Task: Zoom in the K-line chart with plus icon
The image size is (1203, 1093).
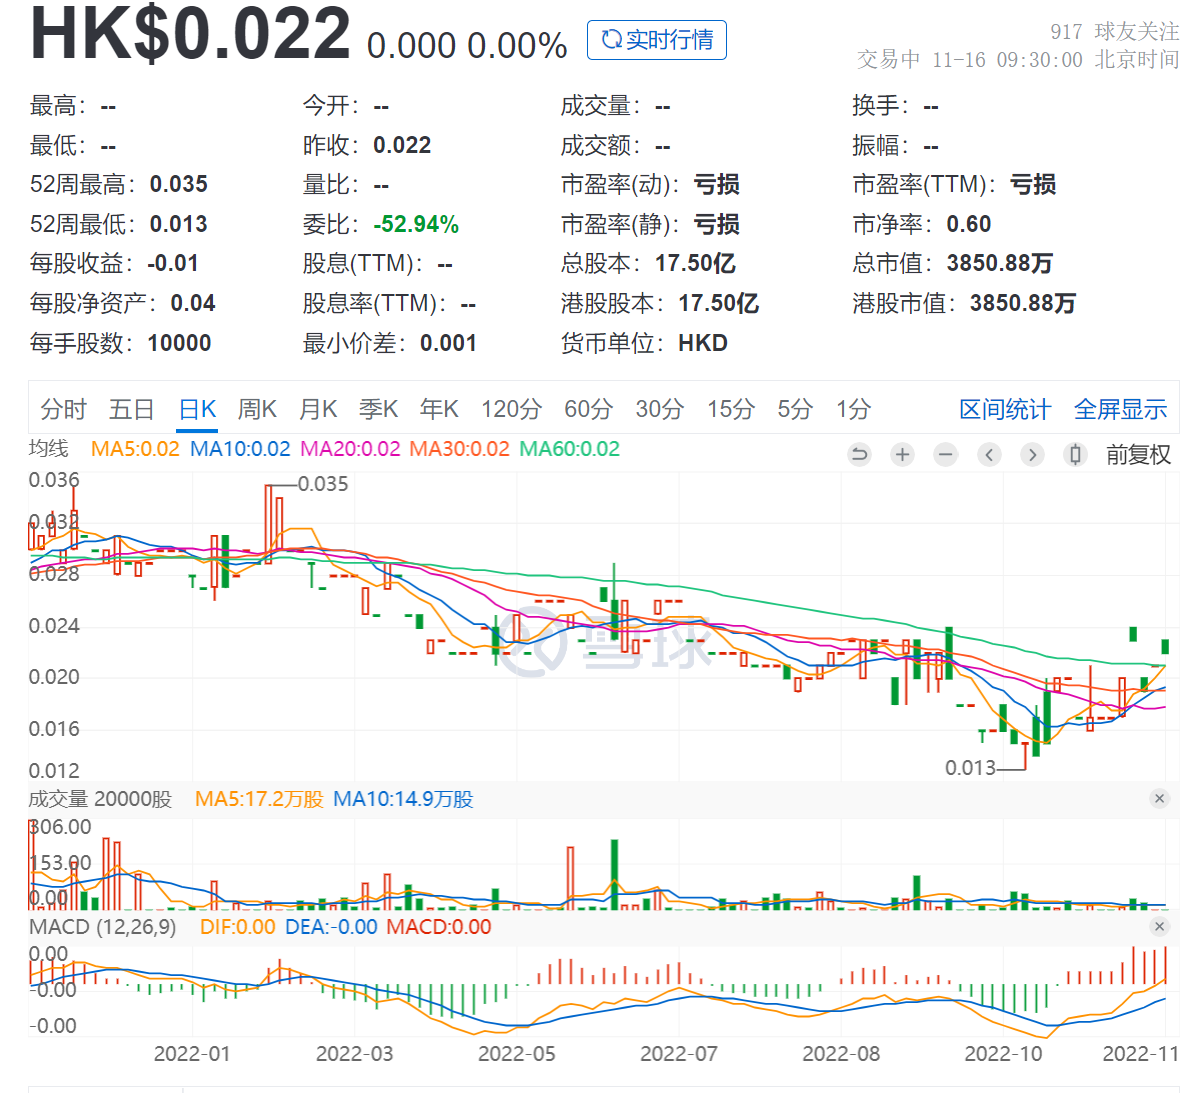Action: [902, 455]
